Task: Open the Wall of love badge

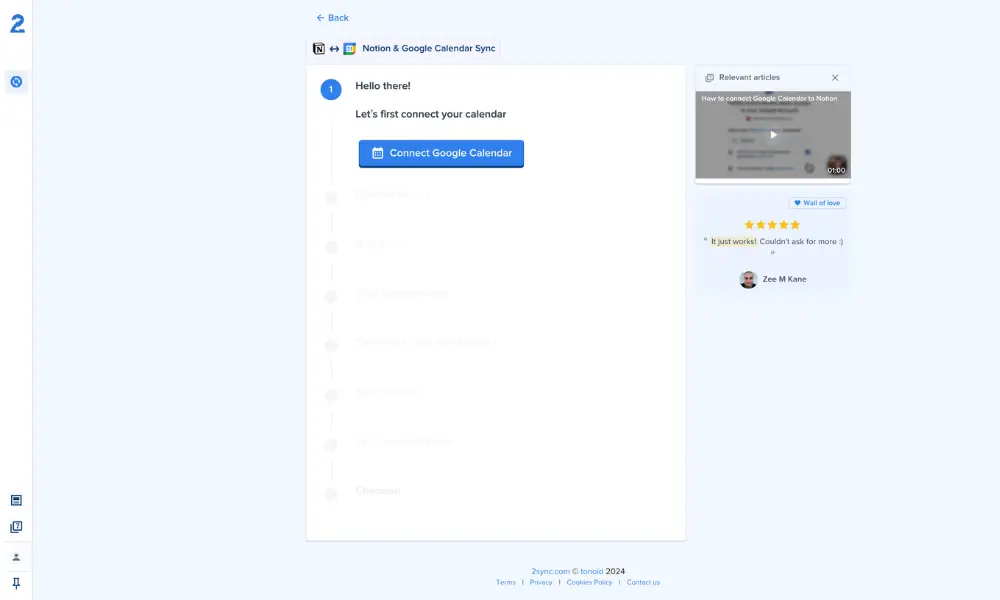Action: [818, 203]
